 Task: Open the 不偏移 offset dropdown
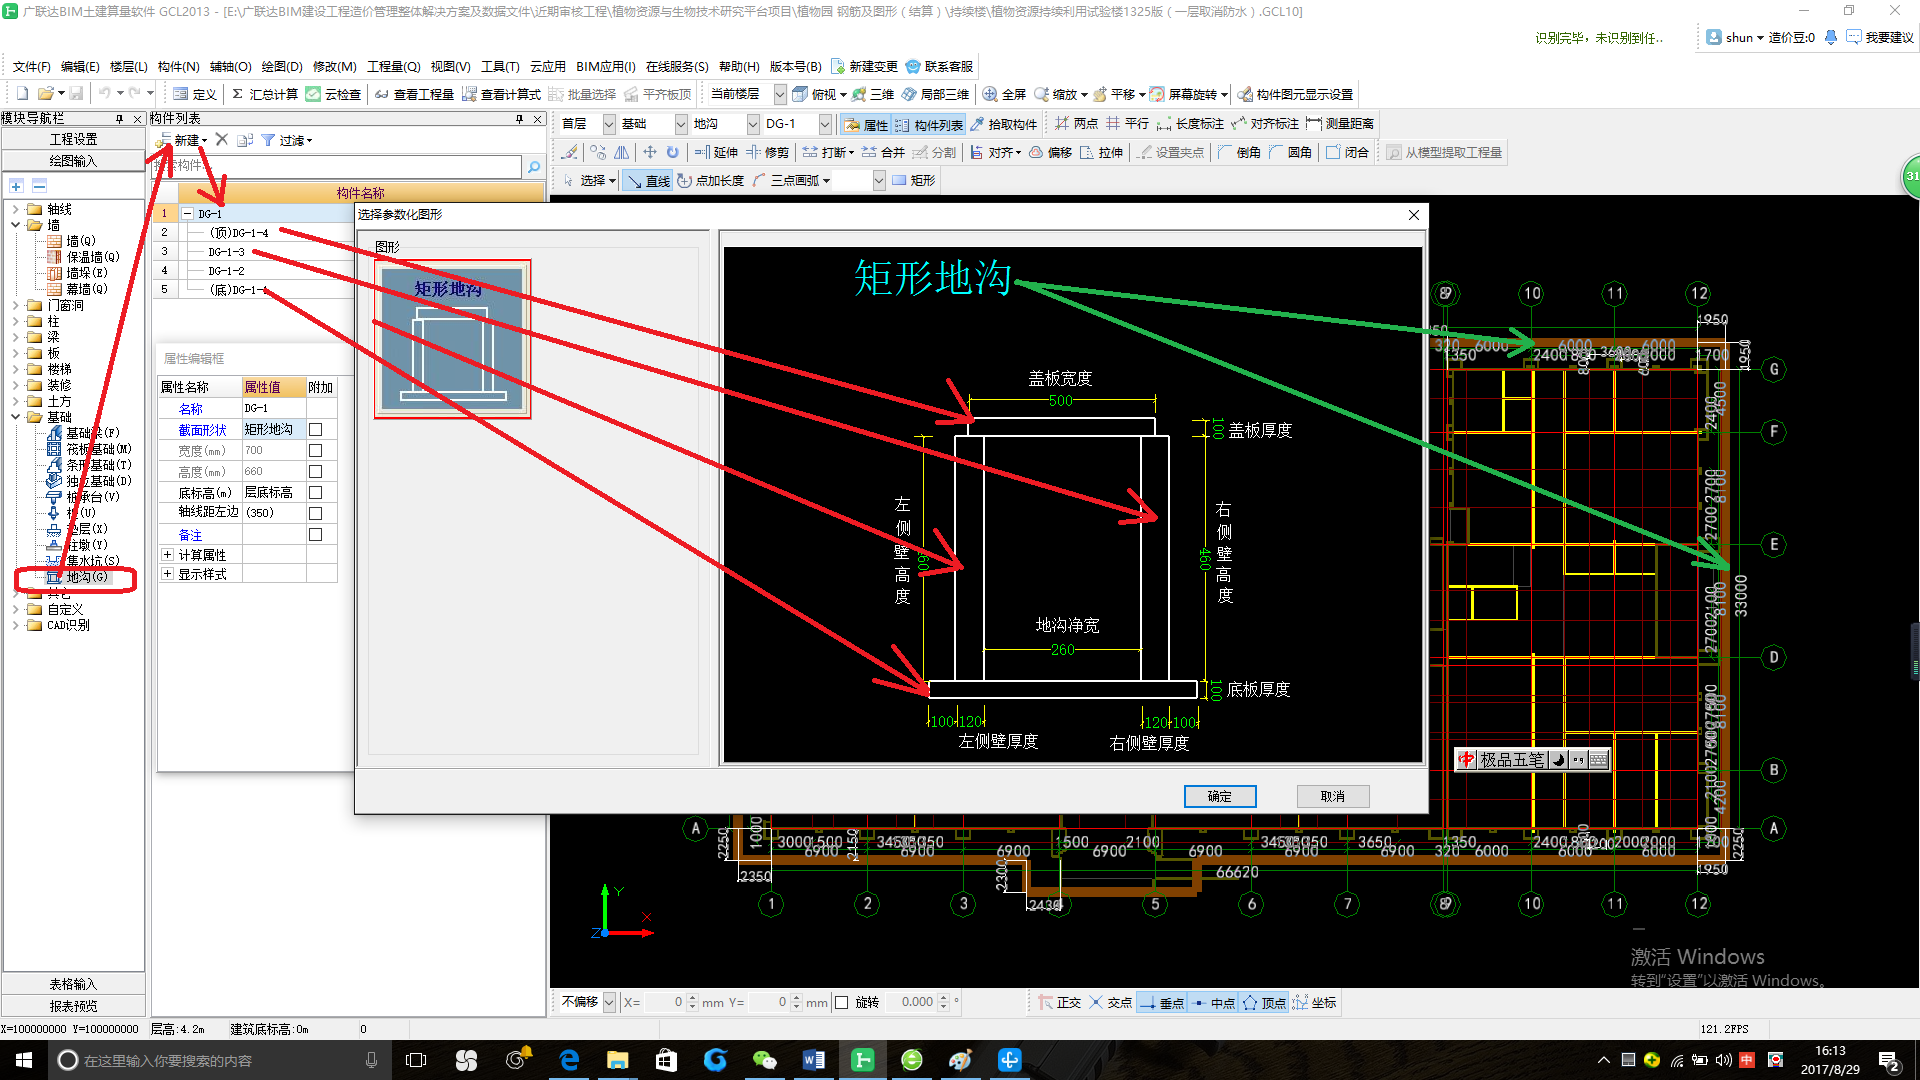pos(609,1002)
